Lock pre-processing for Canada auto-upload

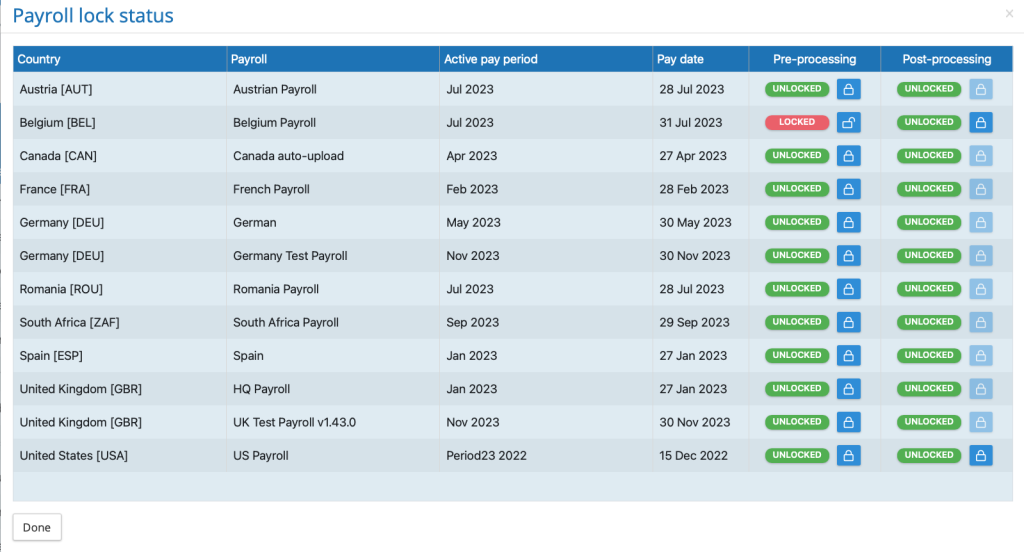coord(848,156)
